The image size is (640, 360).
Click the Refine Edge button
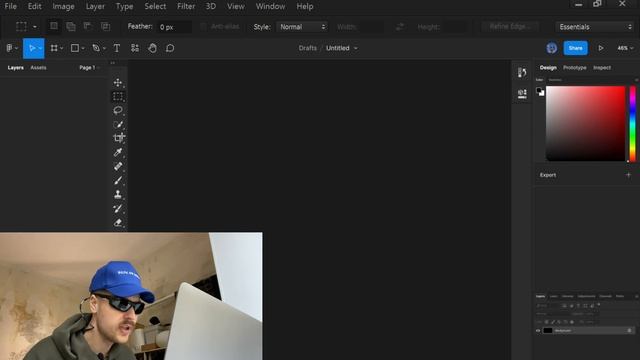point(510,27)
